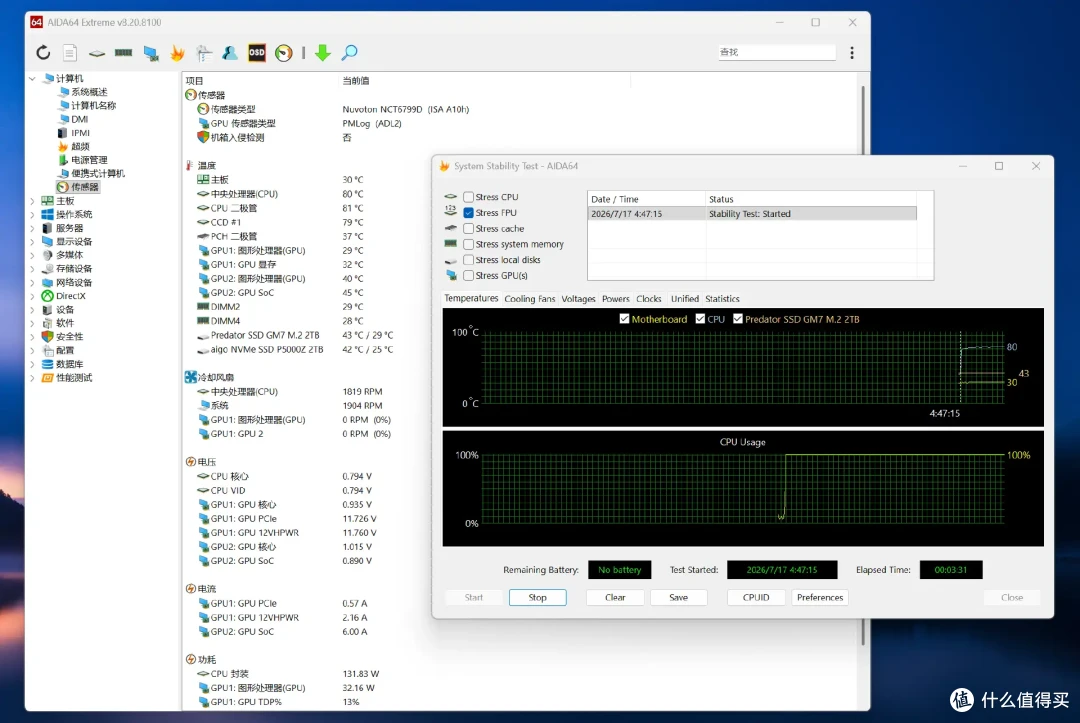
Task: Switch to the Statistics tab
Action: click(x=722, y=299)
